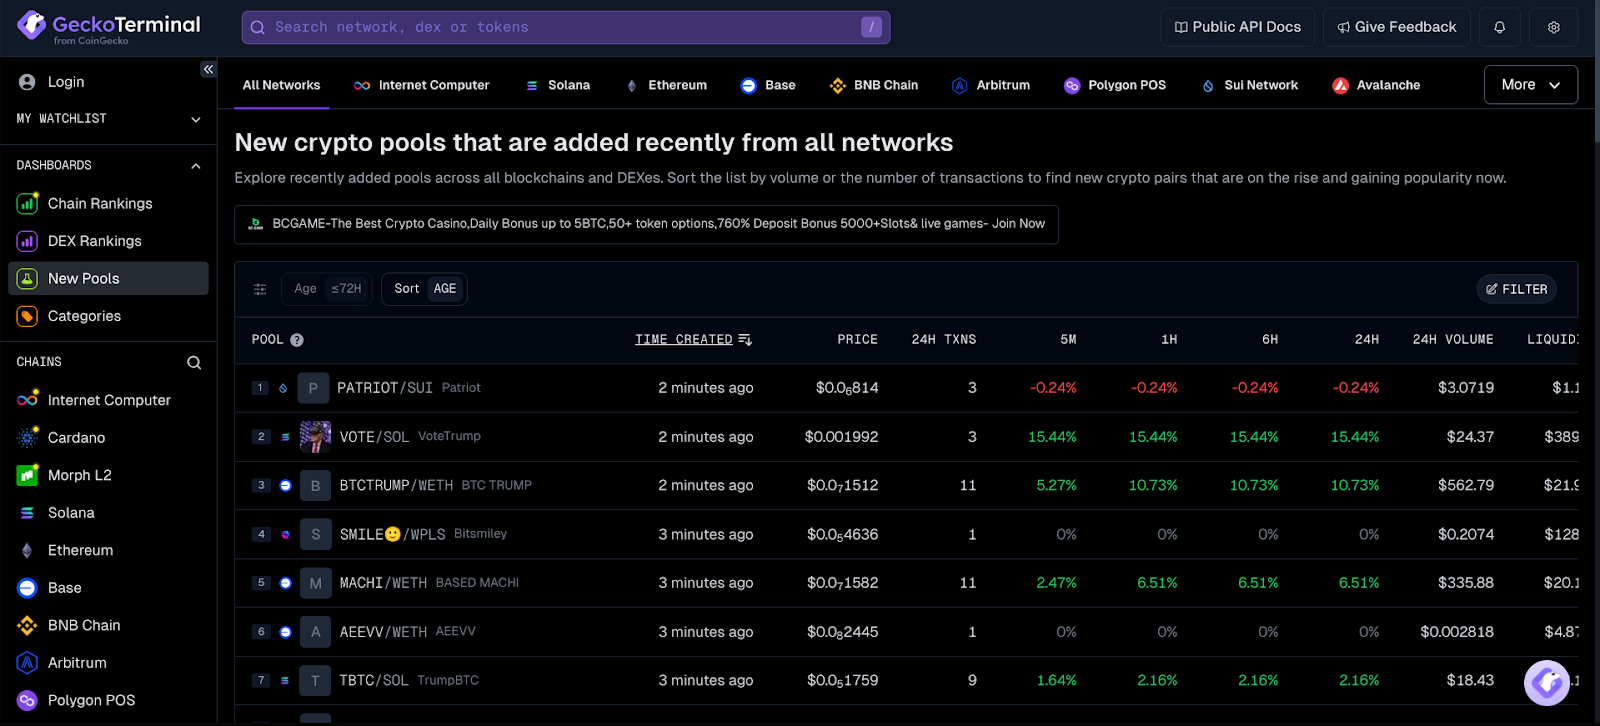This screenshot has height=726, width=1600.
Task: Select Base in sidebar chains list
Action: (108, 587)
